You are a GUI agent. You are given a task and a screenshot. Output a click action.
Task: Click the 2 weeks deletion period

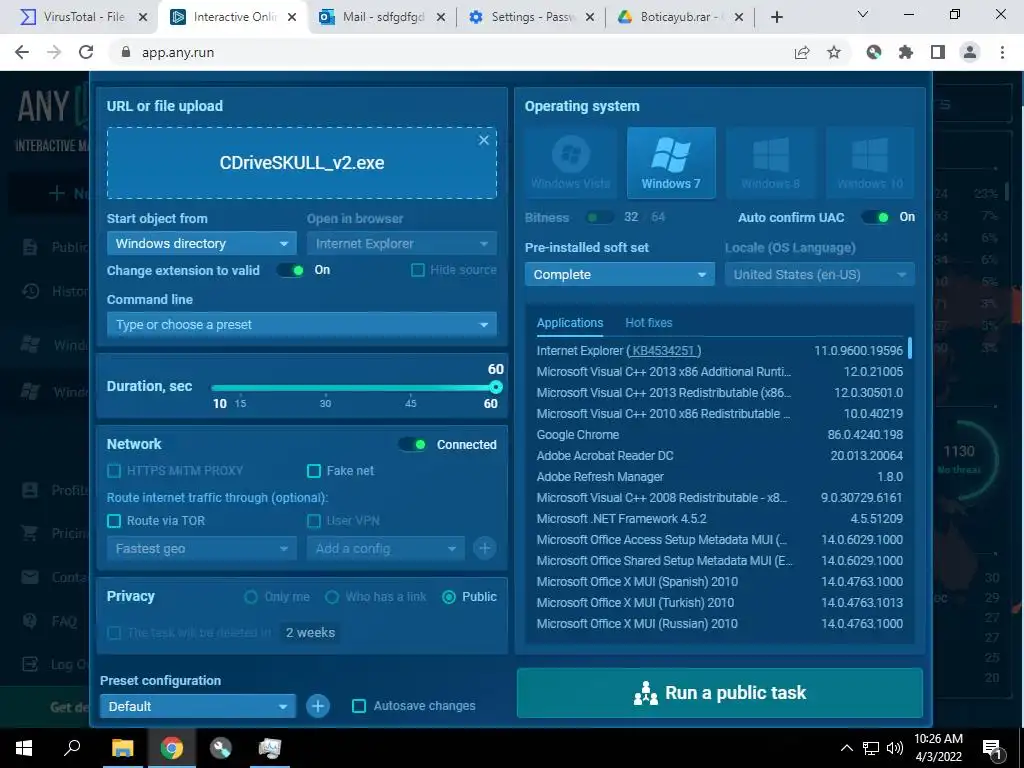pos(310,632)
